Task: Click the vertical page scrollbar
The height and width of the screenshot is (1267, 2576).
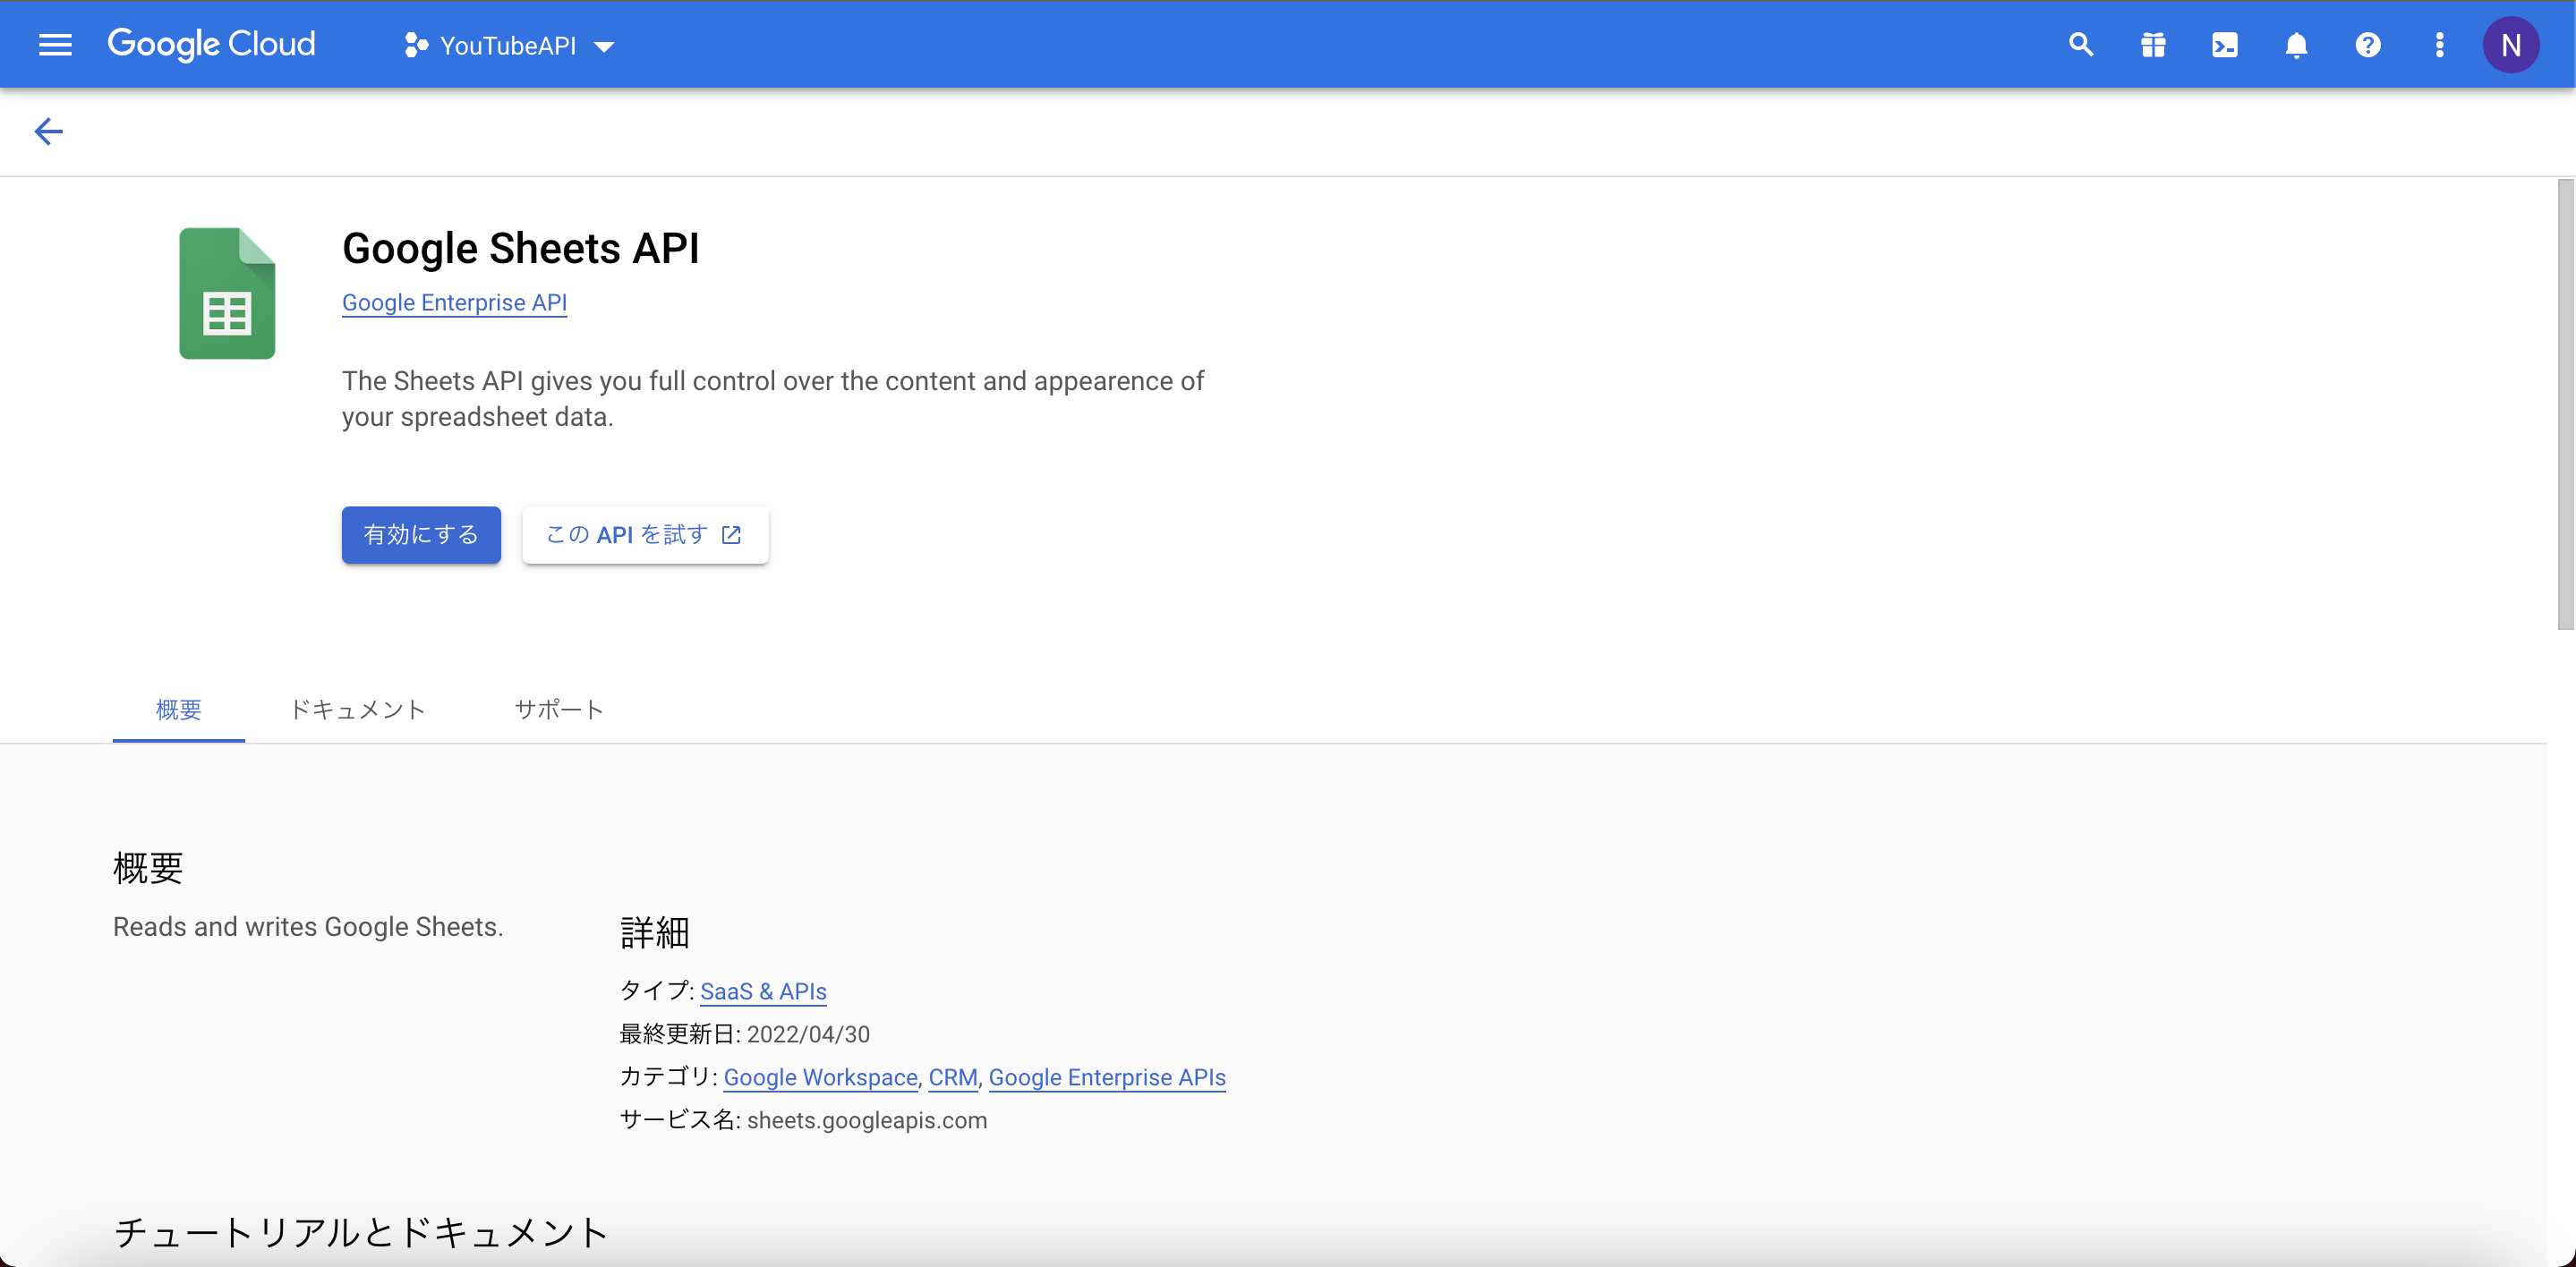Action: [2565, 405]
